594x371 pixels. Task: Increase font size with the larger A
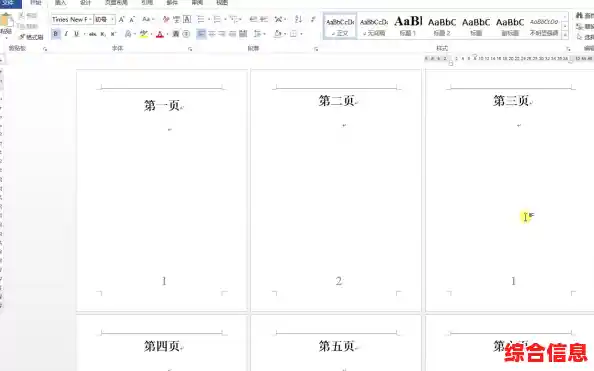(122, 19)
